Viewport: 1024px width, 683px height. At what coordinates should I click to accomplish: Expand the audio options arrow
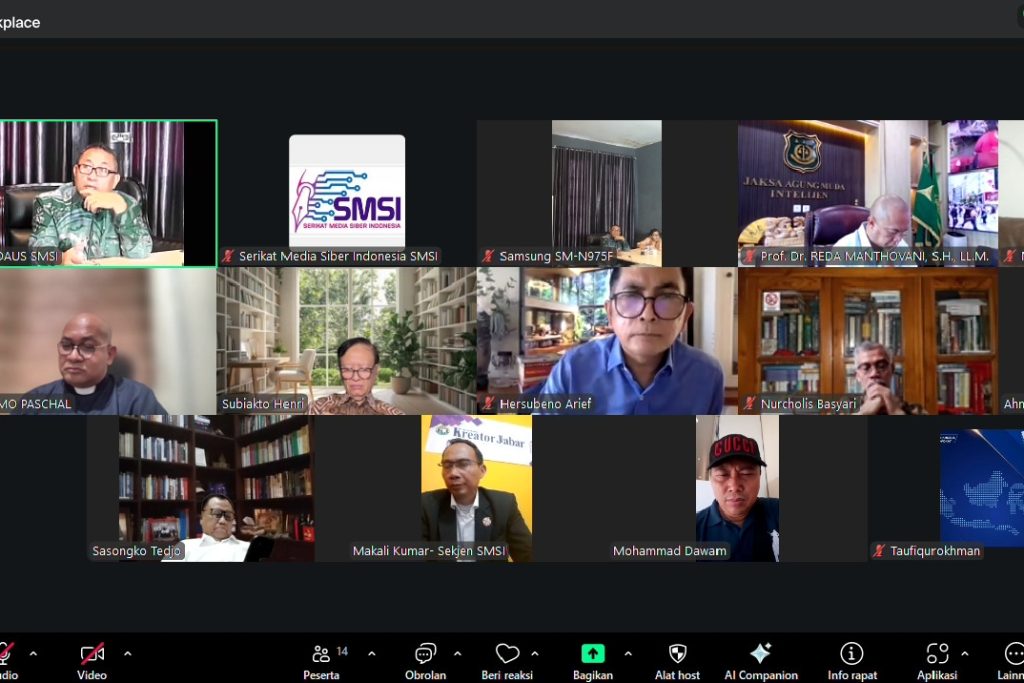click(x=33, y=654)
